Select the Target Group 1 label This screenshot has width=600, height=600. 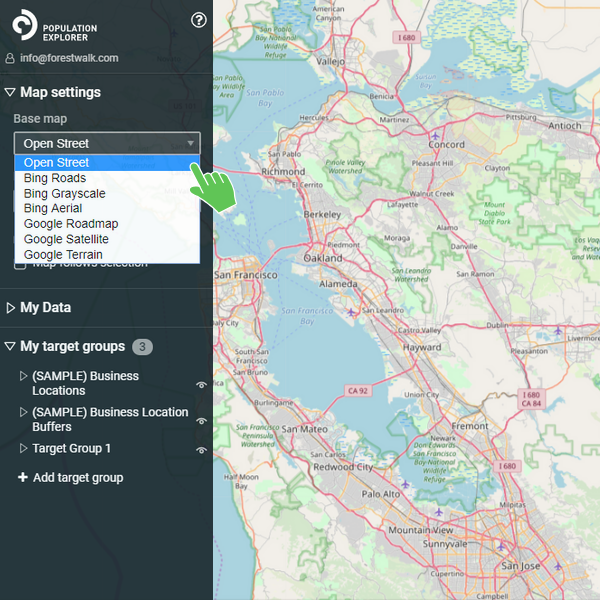72,448
